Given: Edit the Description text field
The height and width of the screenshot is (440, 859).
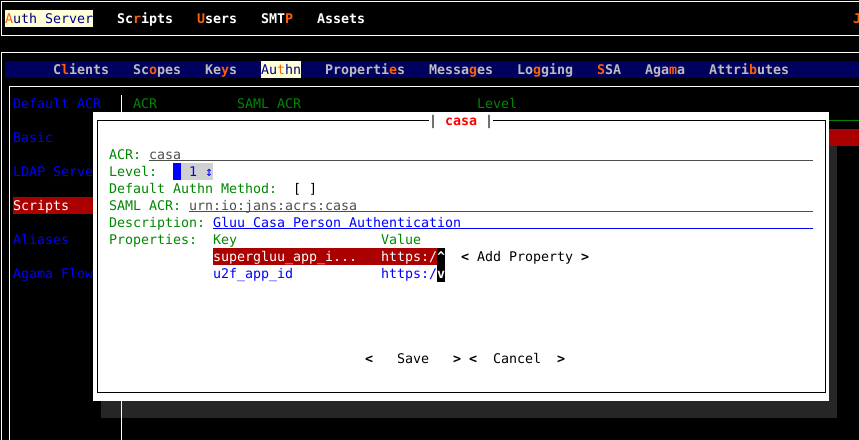Looking at the screenshot, I should pyautogui.click(x=510, y=222).
